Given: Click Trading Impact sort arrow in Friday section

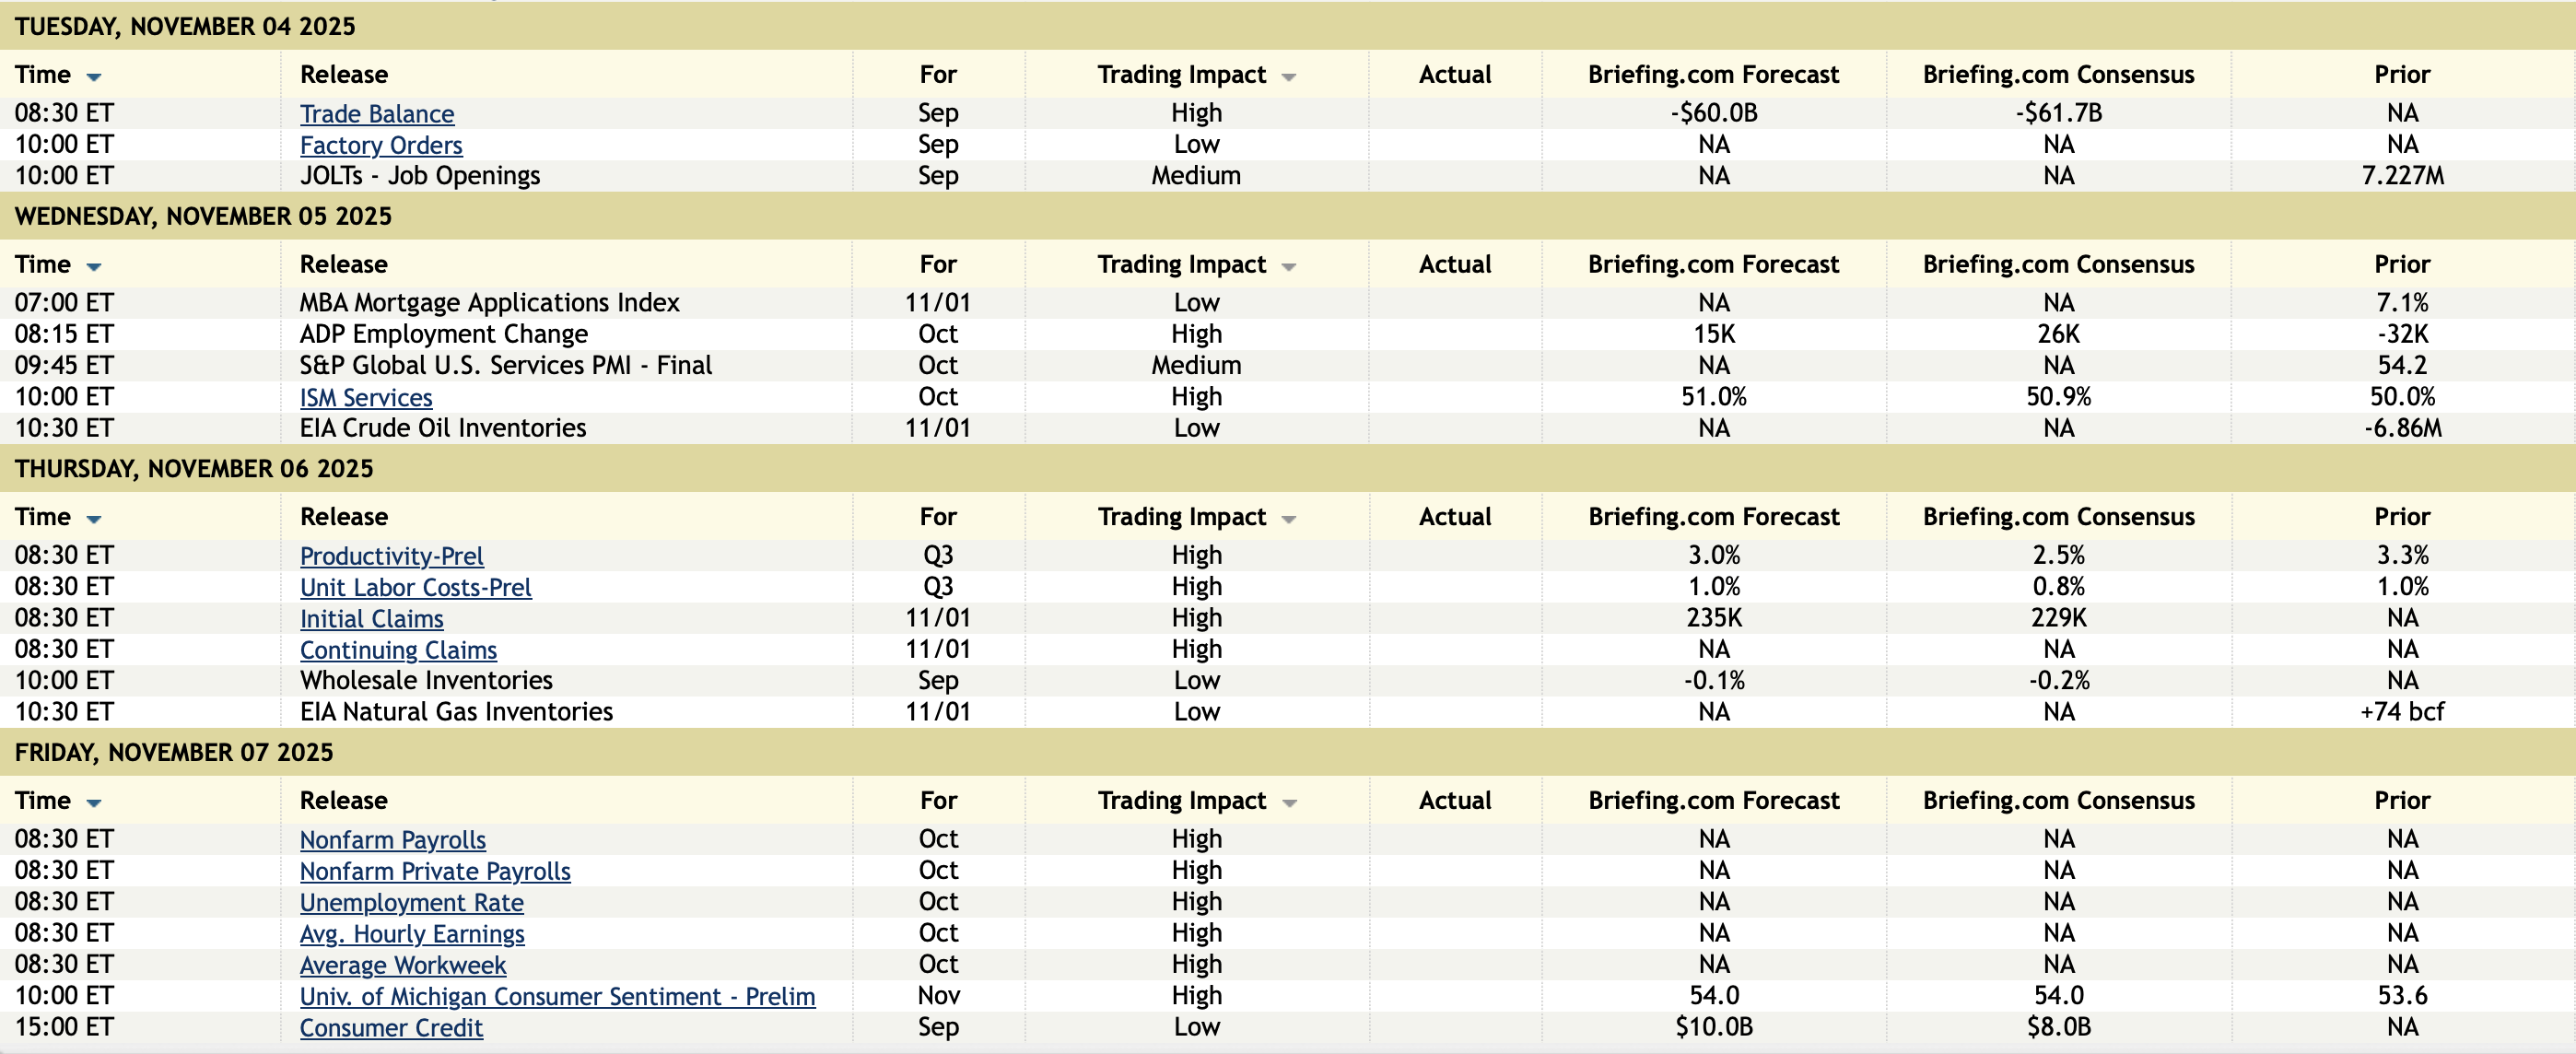Looking at the screenshot, I should (x=1288, y=803).
